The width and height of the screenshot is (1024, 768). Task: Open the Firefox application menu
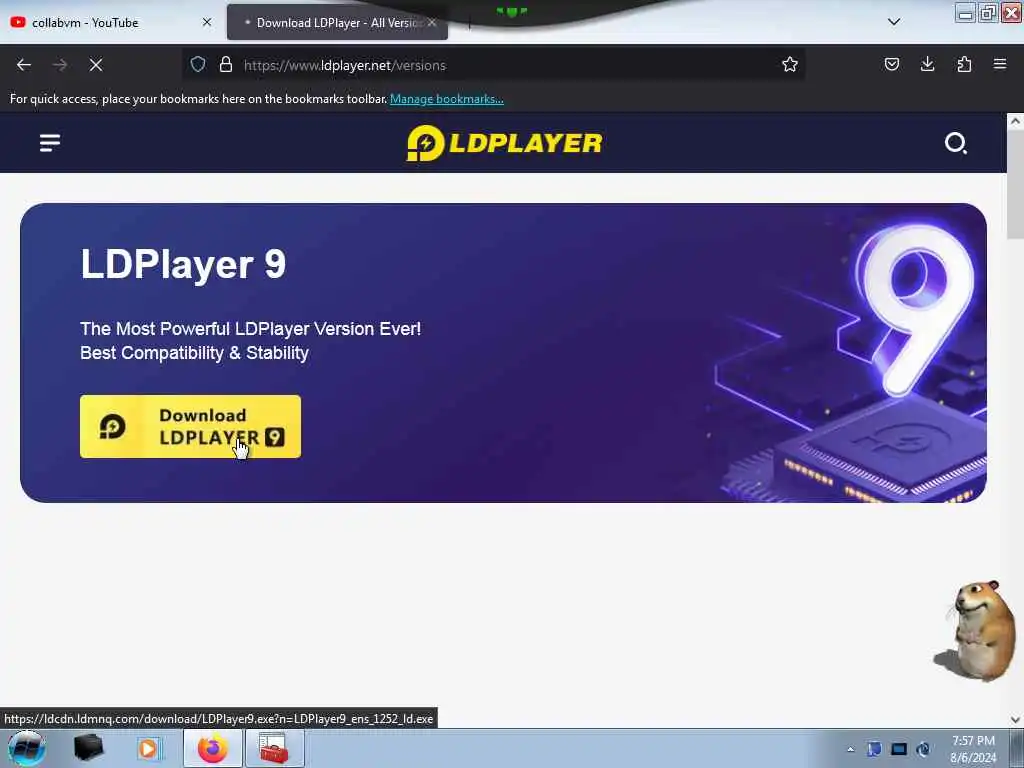coord(1000,64)
